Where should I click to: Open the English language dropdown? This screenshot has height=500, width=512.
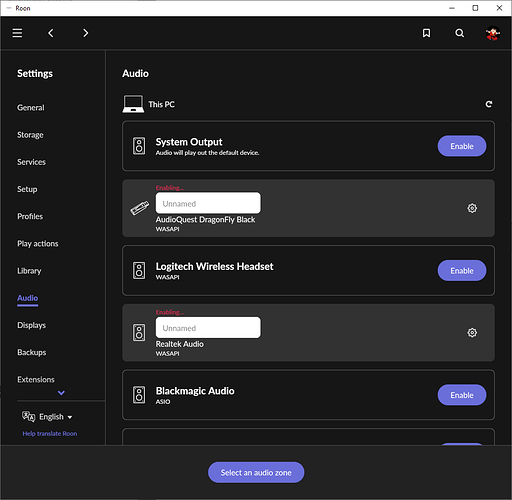tap(47, 417)
